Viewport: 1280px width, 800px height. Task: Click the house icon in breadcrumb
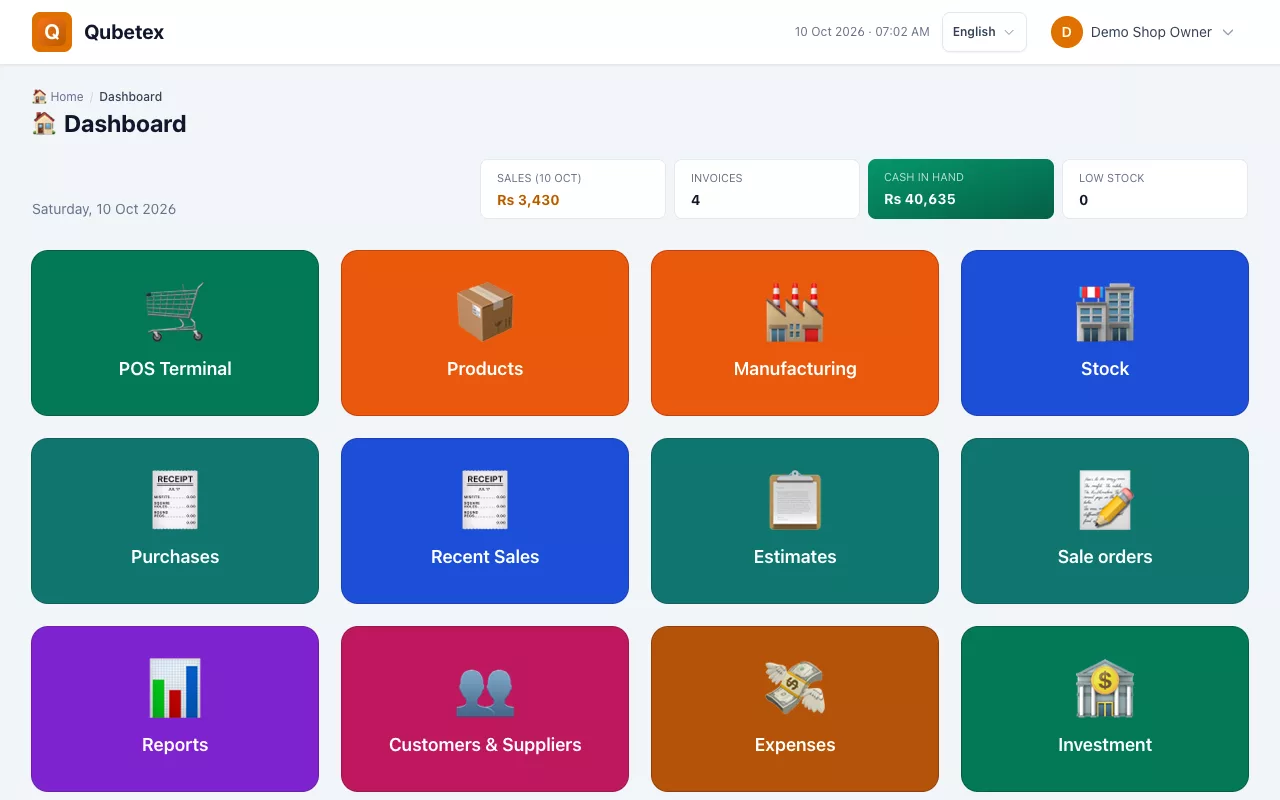click(39, 97)
